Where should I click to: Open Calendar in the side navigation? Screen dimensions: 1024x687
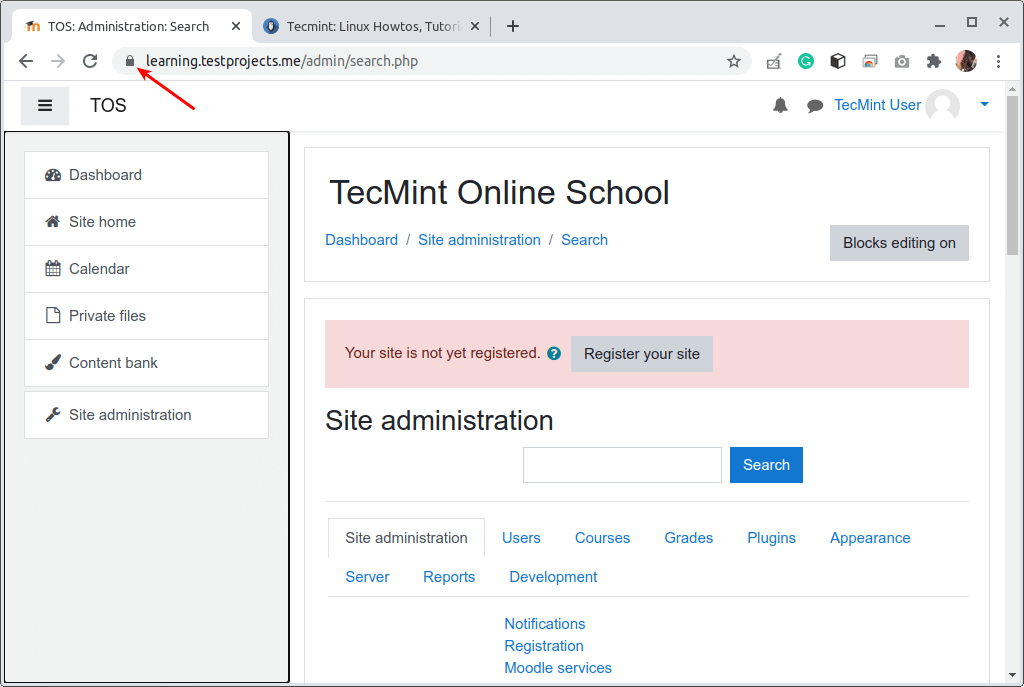coord(146,269)
